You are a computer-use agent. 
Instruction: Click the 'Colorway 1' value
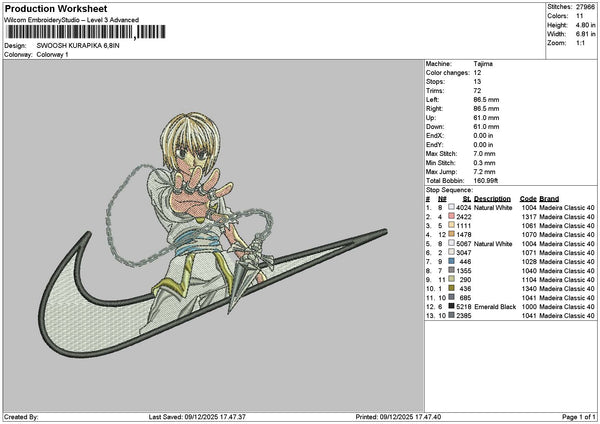[52, 55]
